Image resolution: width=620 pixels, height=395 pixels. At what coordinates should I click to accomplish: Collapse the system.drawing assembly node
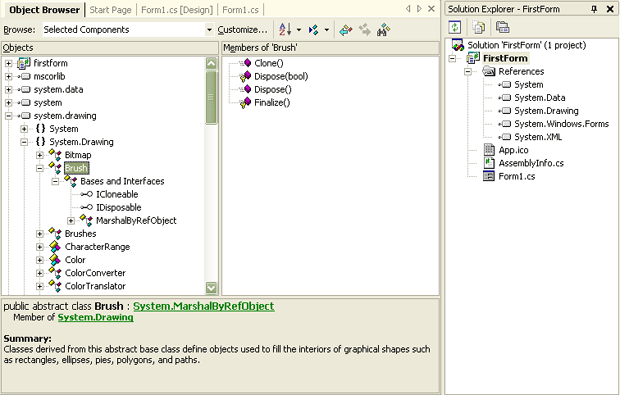pyautogui.click(x=8, y=116)
